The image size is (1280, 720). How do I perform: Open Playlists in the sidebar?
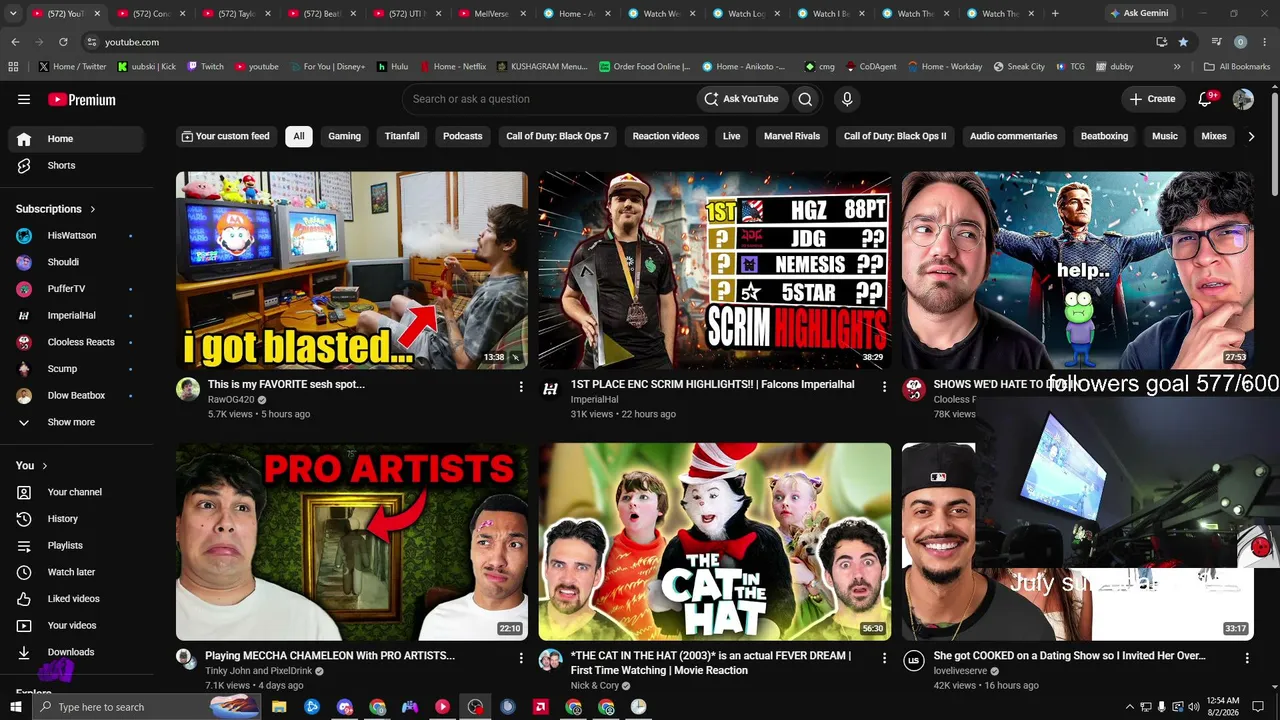76,545
